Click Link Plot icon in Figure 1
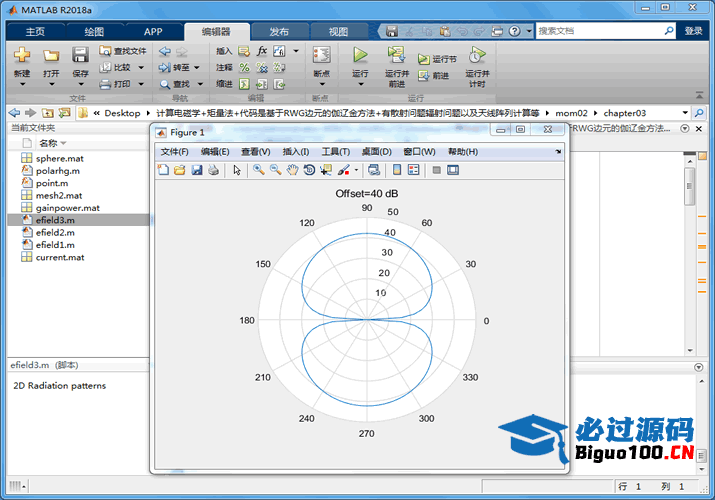The height and width of the screenshot is (500, 715). click(374, 170)
